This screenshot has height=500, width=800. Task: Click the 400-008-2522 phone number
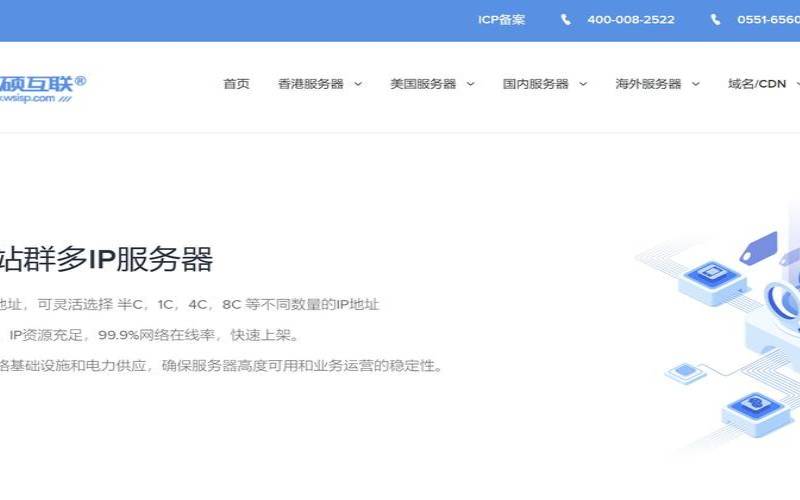click(630, 20)
